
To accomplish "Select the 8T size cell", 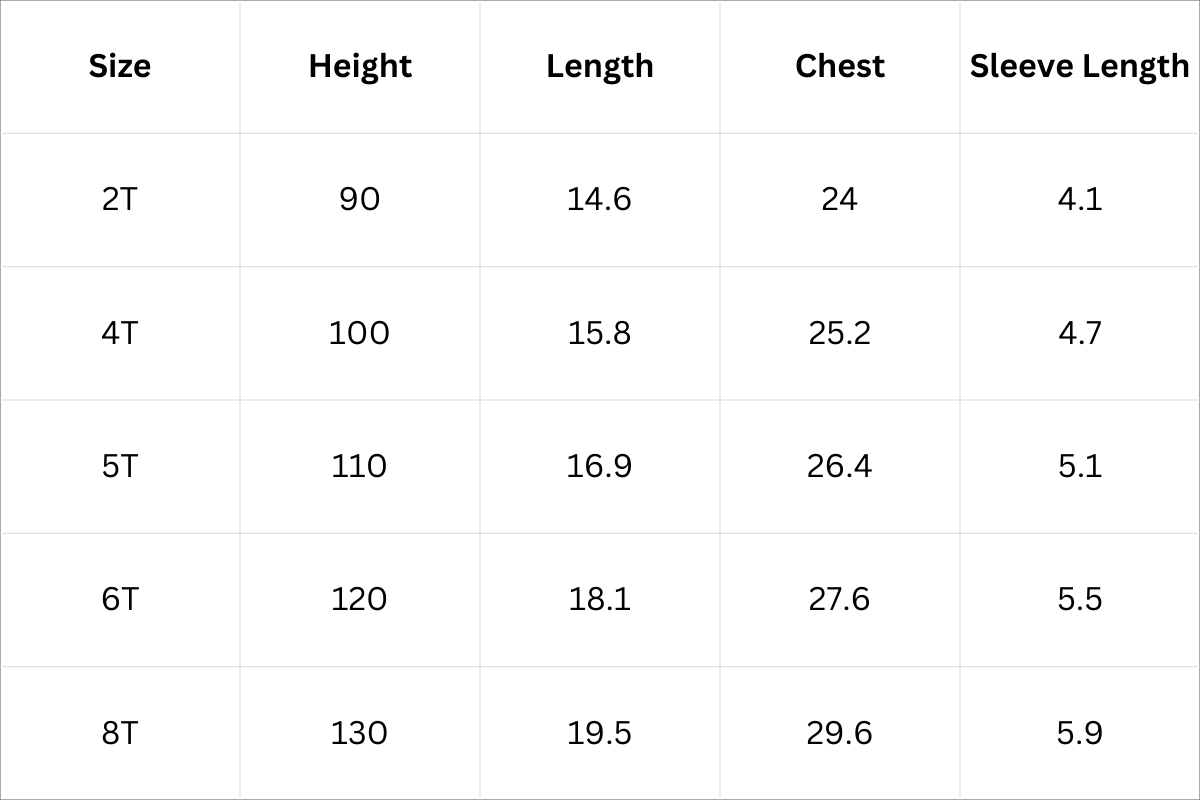I will click(x=120, y=733).
